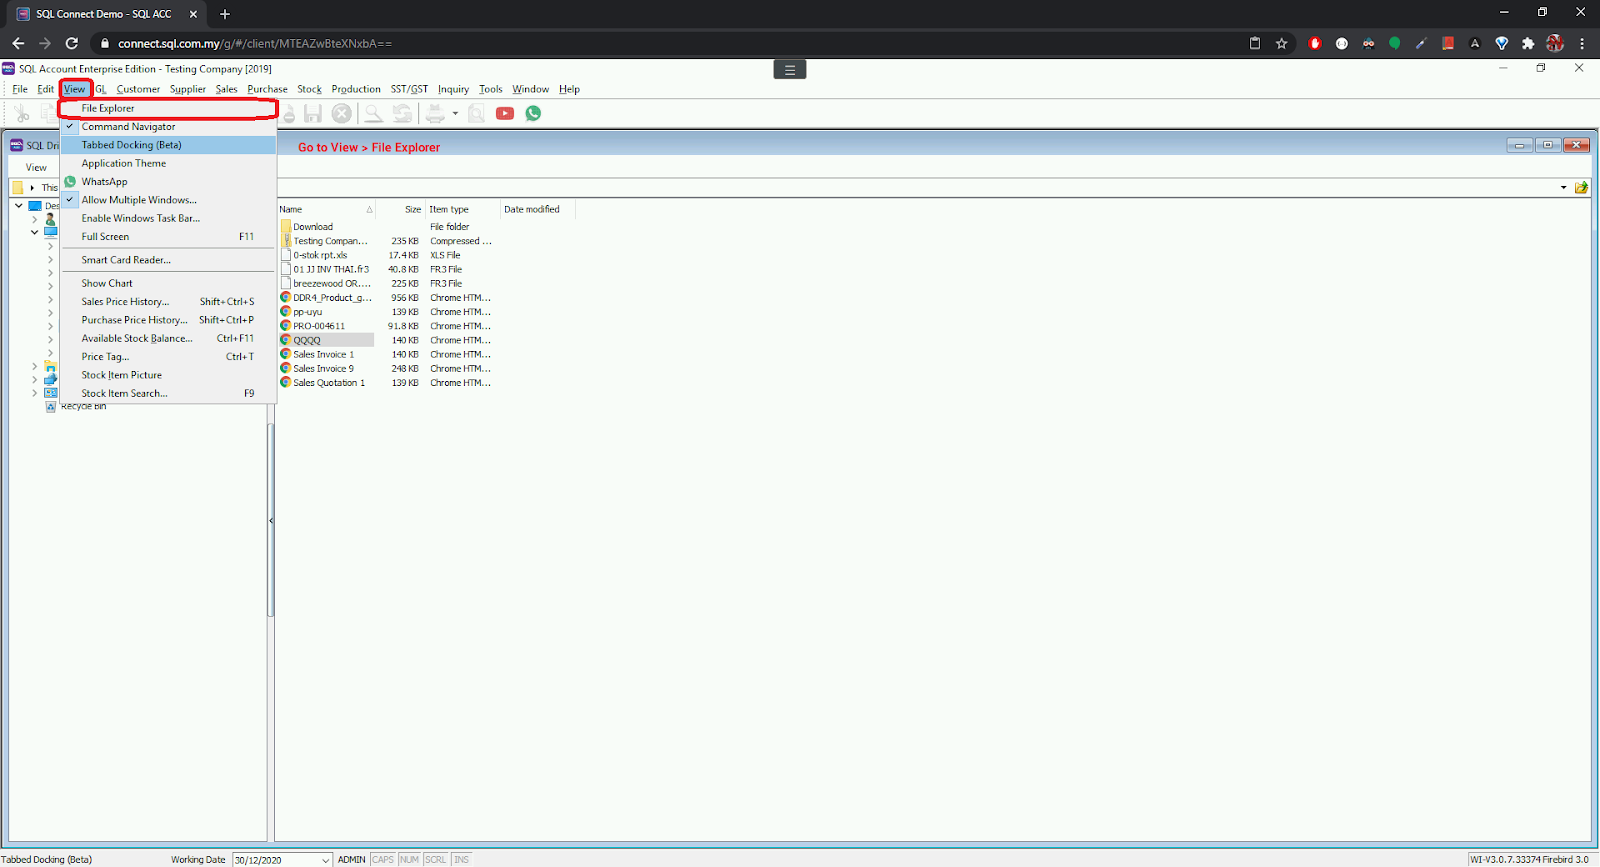The width and height of the screenshot is (1600, 867).
Task: Click the hamburger menu icon at top center
Action: [789, 70]
